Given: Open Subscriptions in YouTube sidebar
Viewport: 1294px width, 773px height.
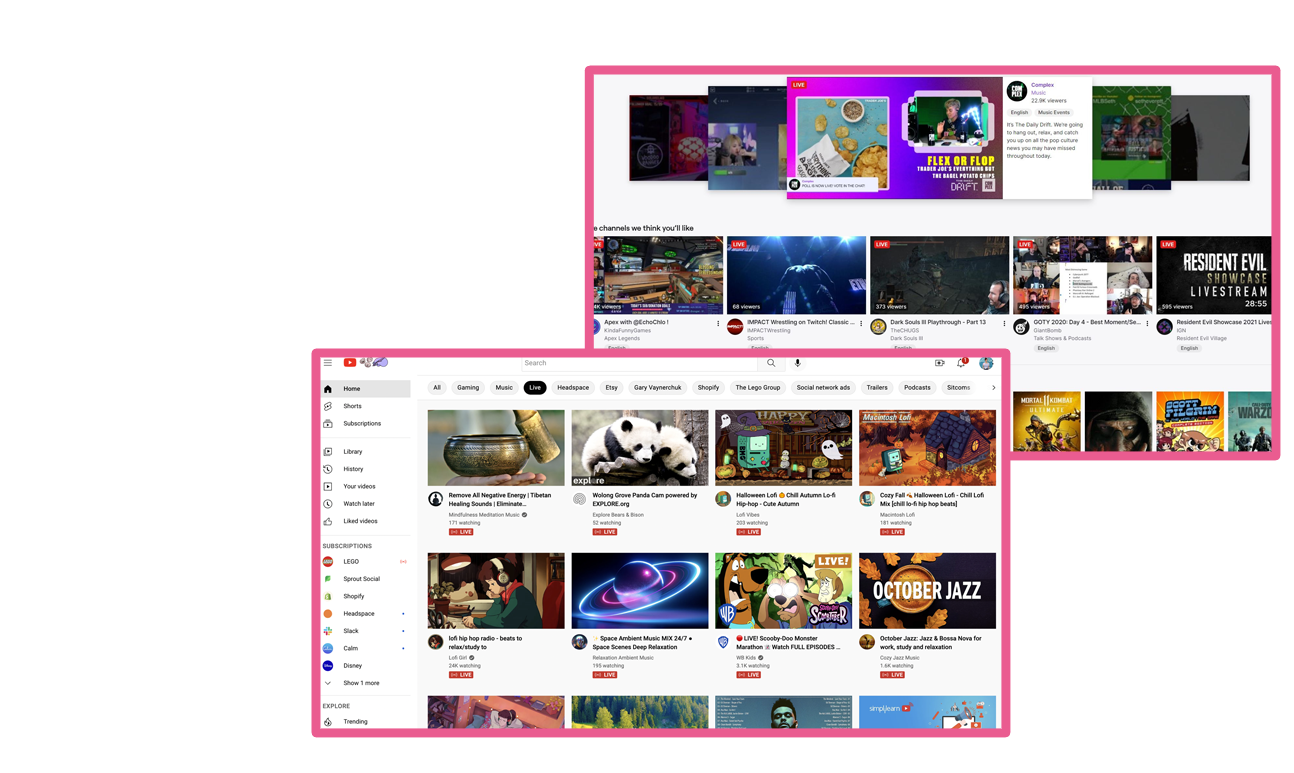Looking at the screenshot, I should (x=365, y=423).
